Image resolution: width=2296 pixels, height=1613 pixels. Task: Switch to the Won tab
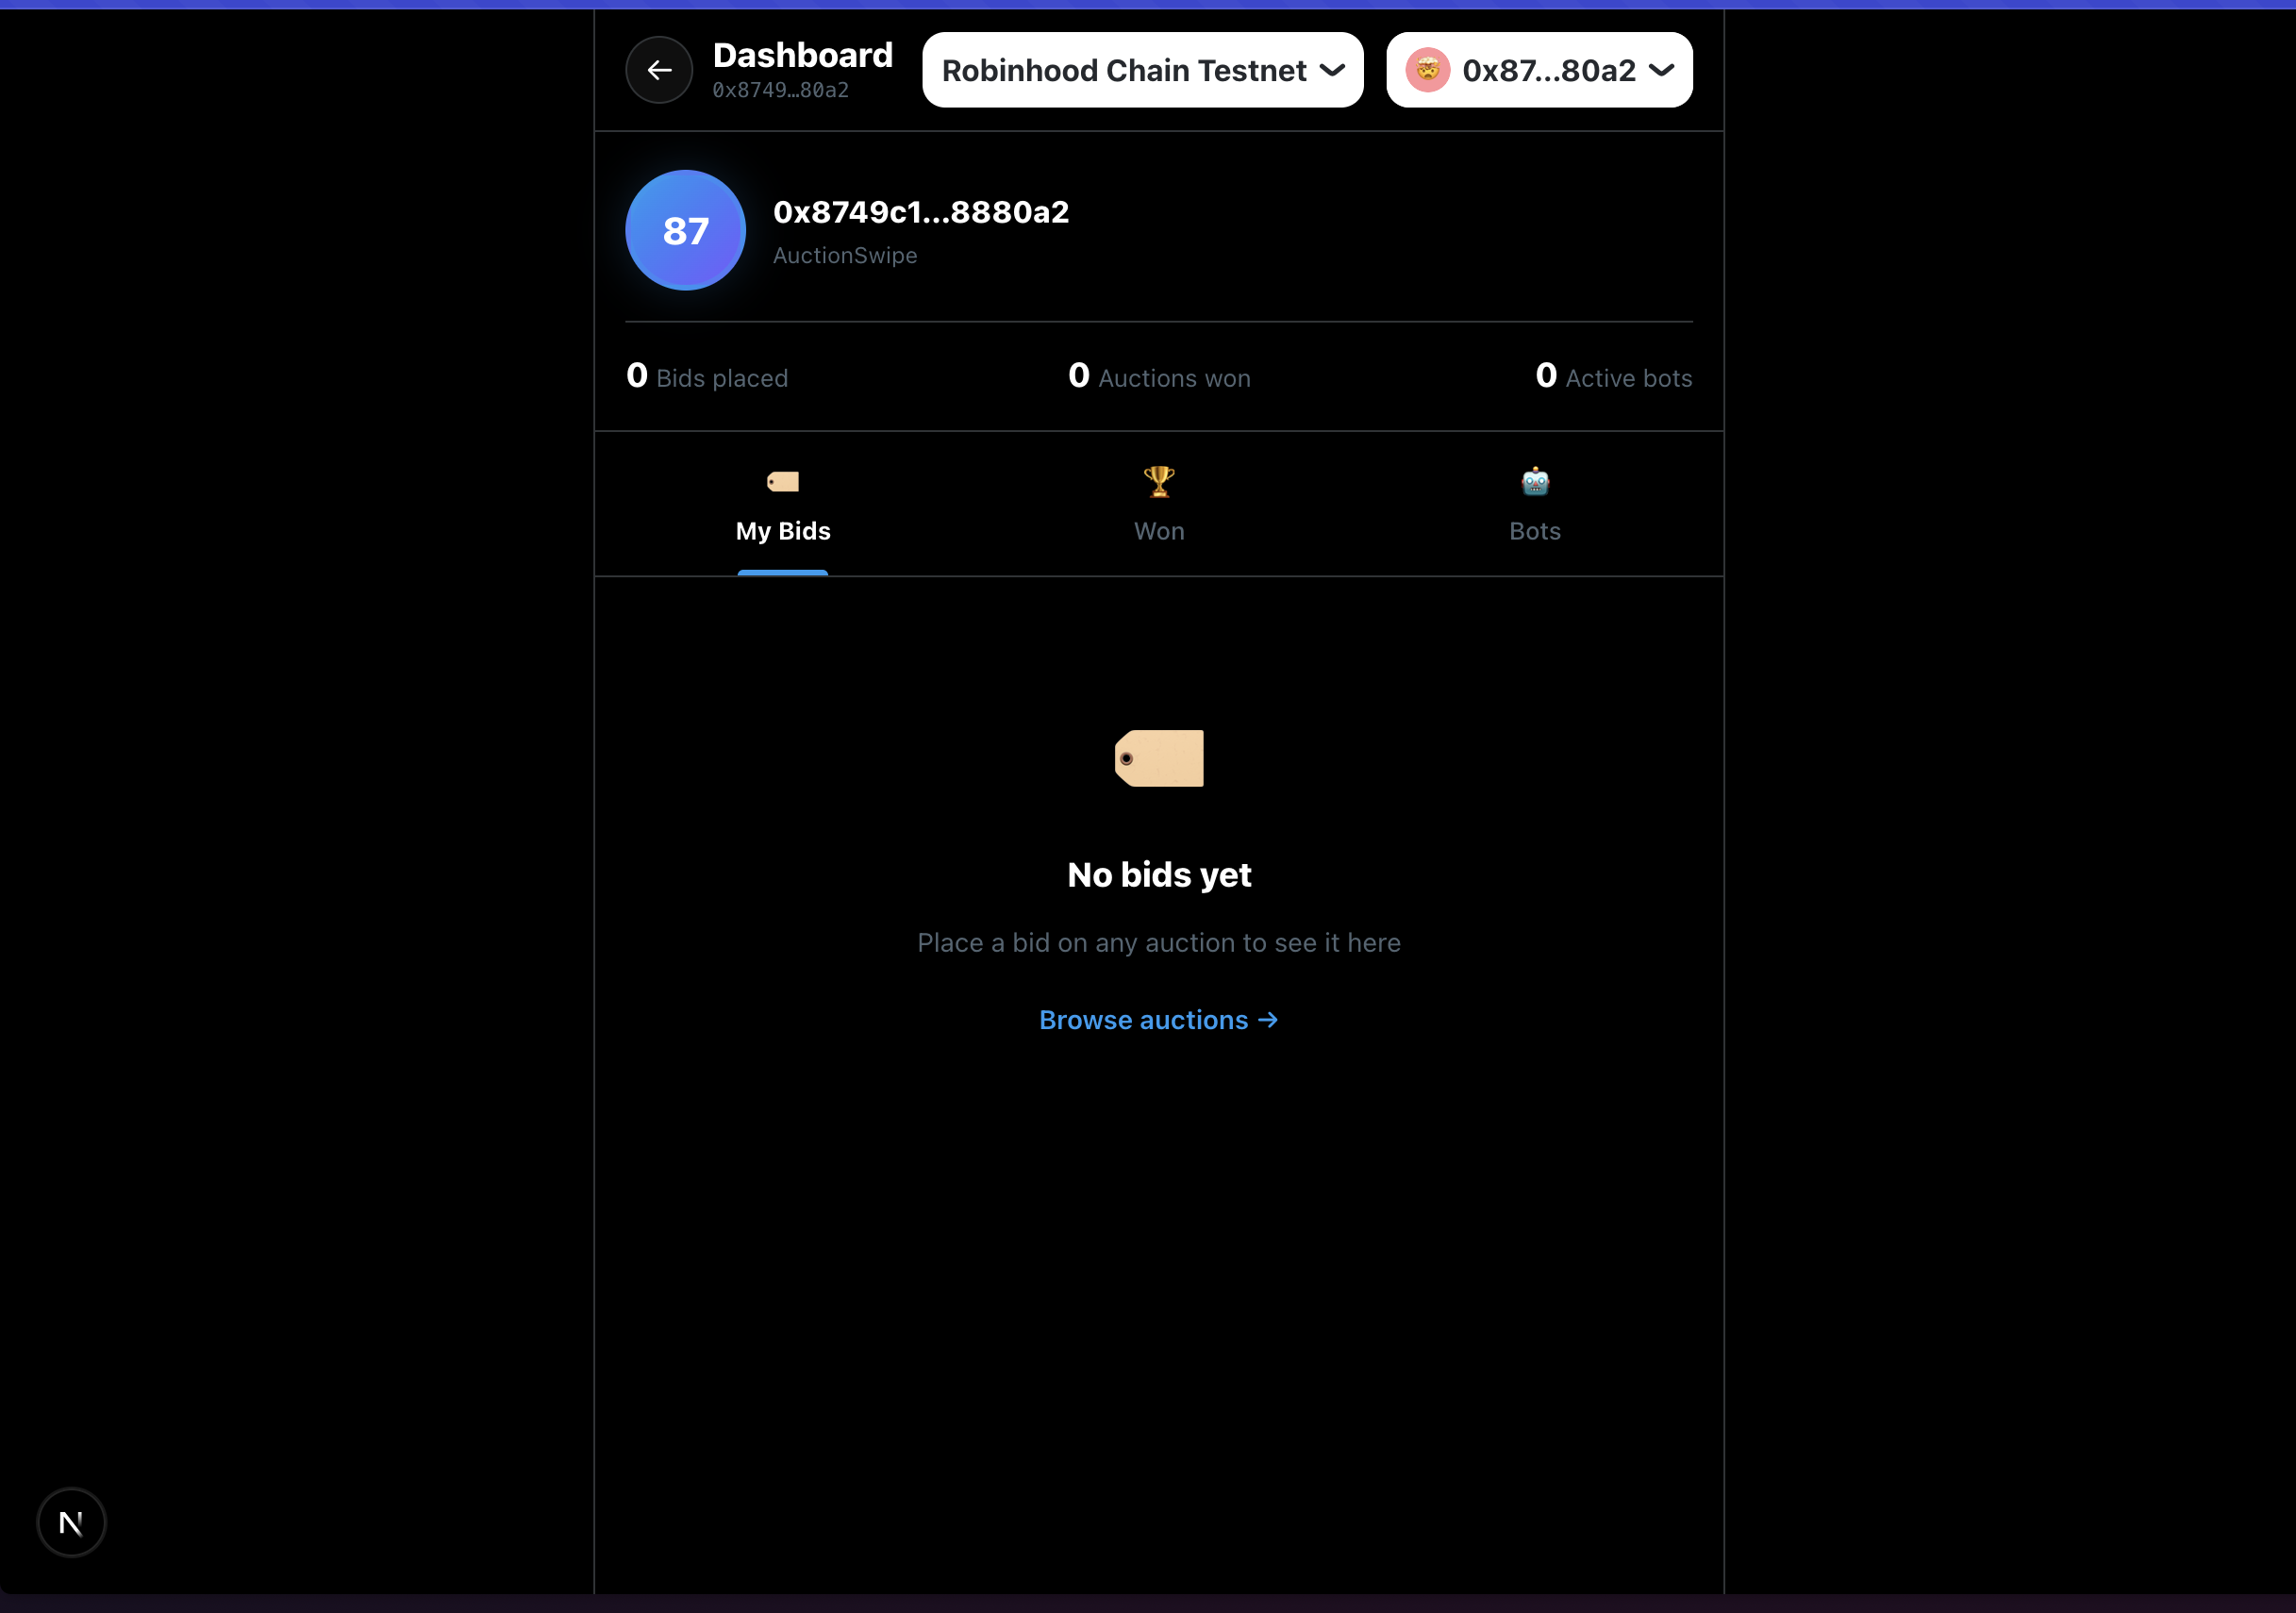tap(1158, 530)
